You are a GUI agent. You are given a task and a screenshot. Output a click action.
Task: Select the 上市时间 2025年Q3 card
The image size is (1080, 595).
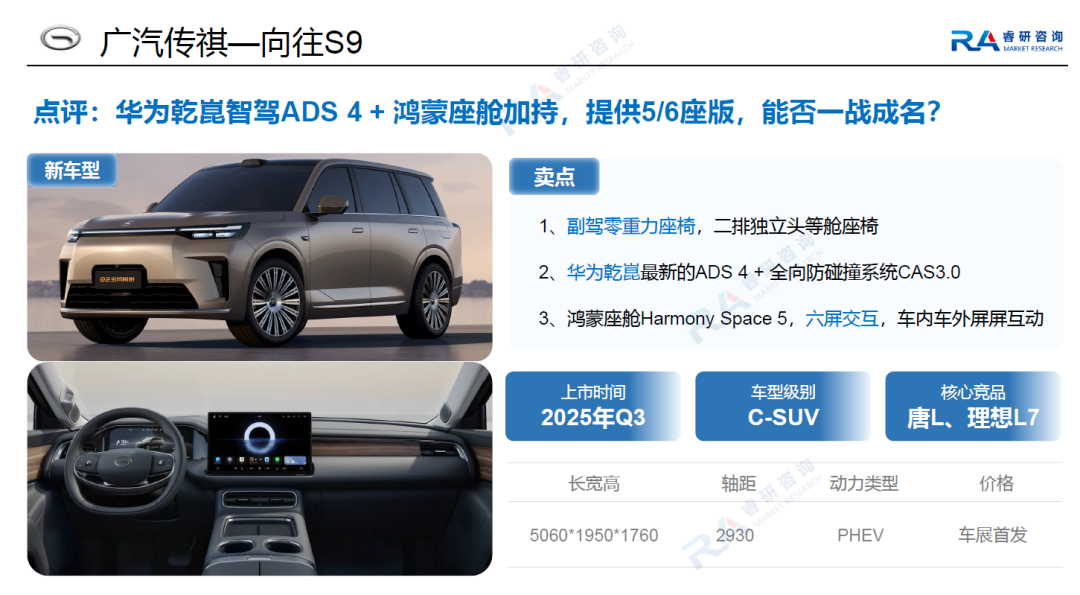(x=593, y=406)
